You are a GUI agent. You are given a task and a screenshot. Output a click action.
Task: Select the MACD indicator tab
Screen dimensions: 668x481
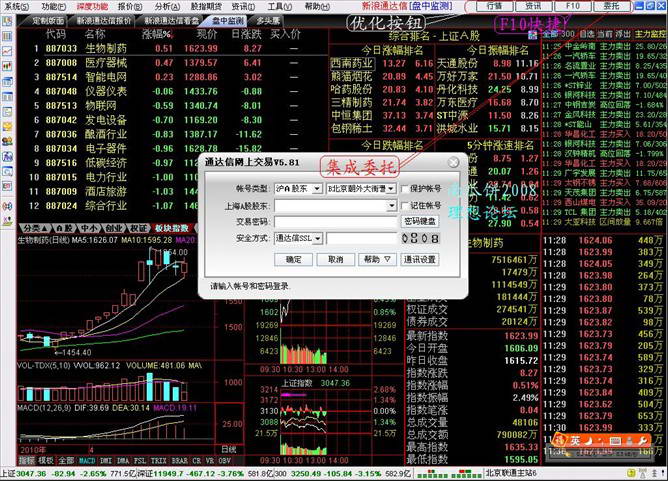click(87, 461)
